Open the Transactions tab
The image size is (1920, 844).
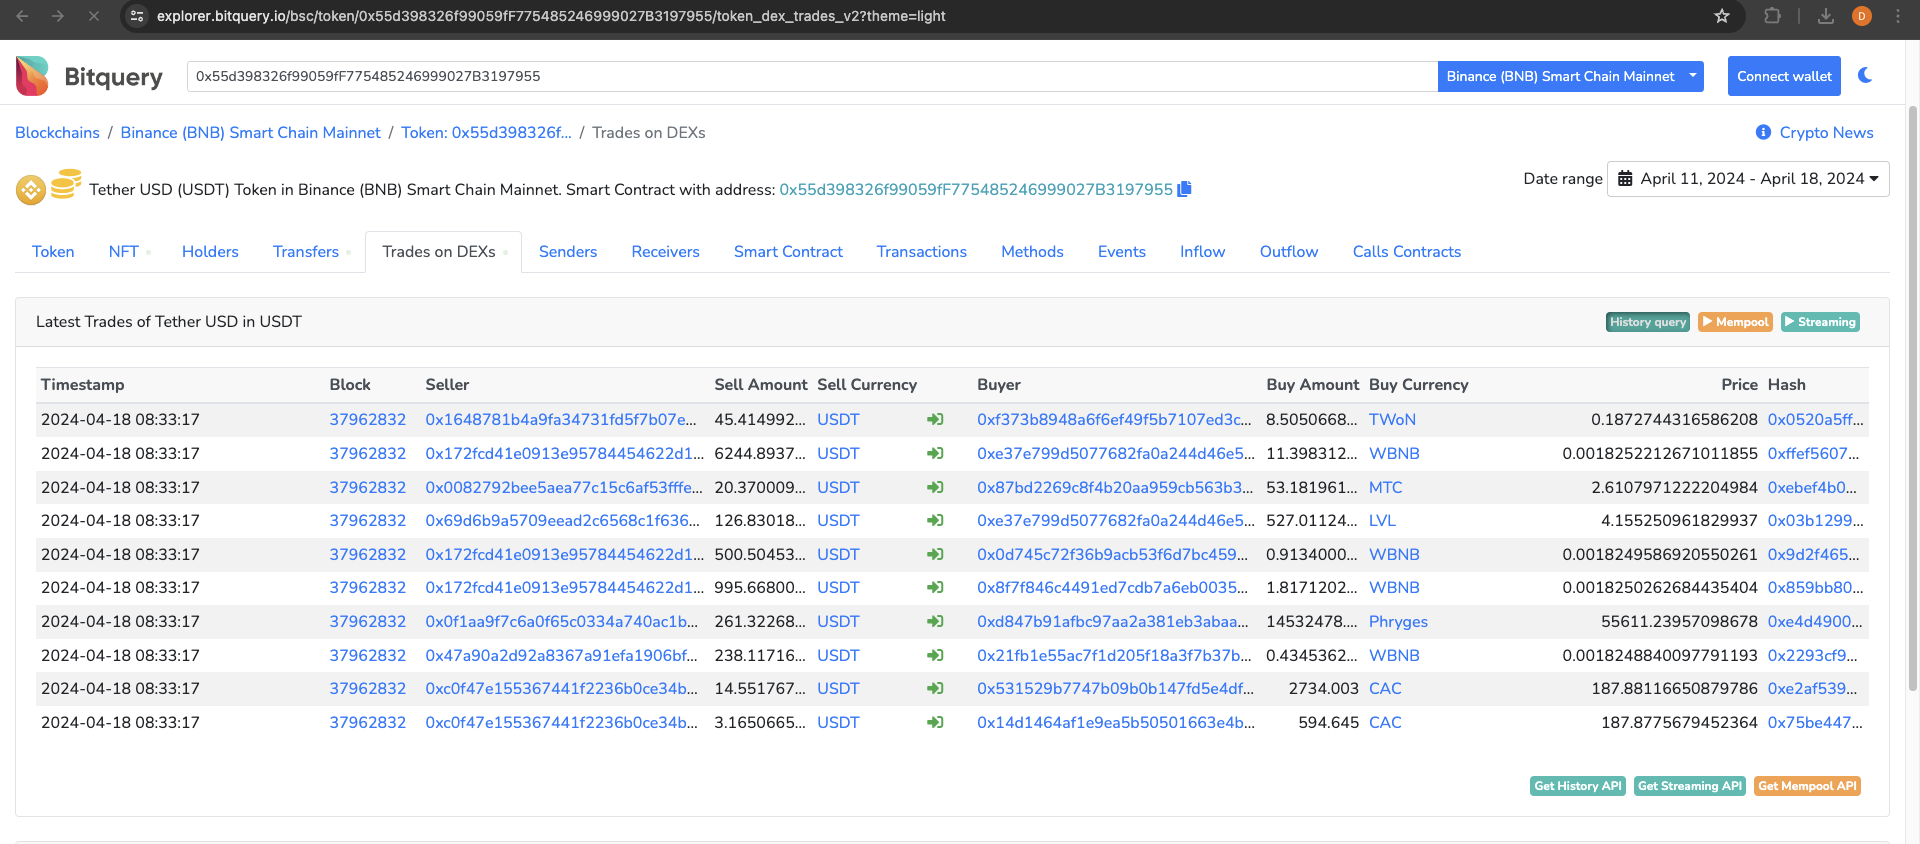(922, 252)
